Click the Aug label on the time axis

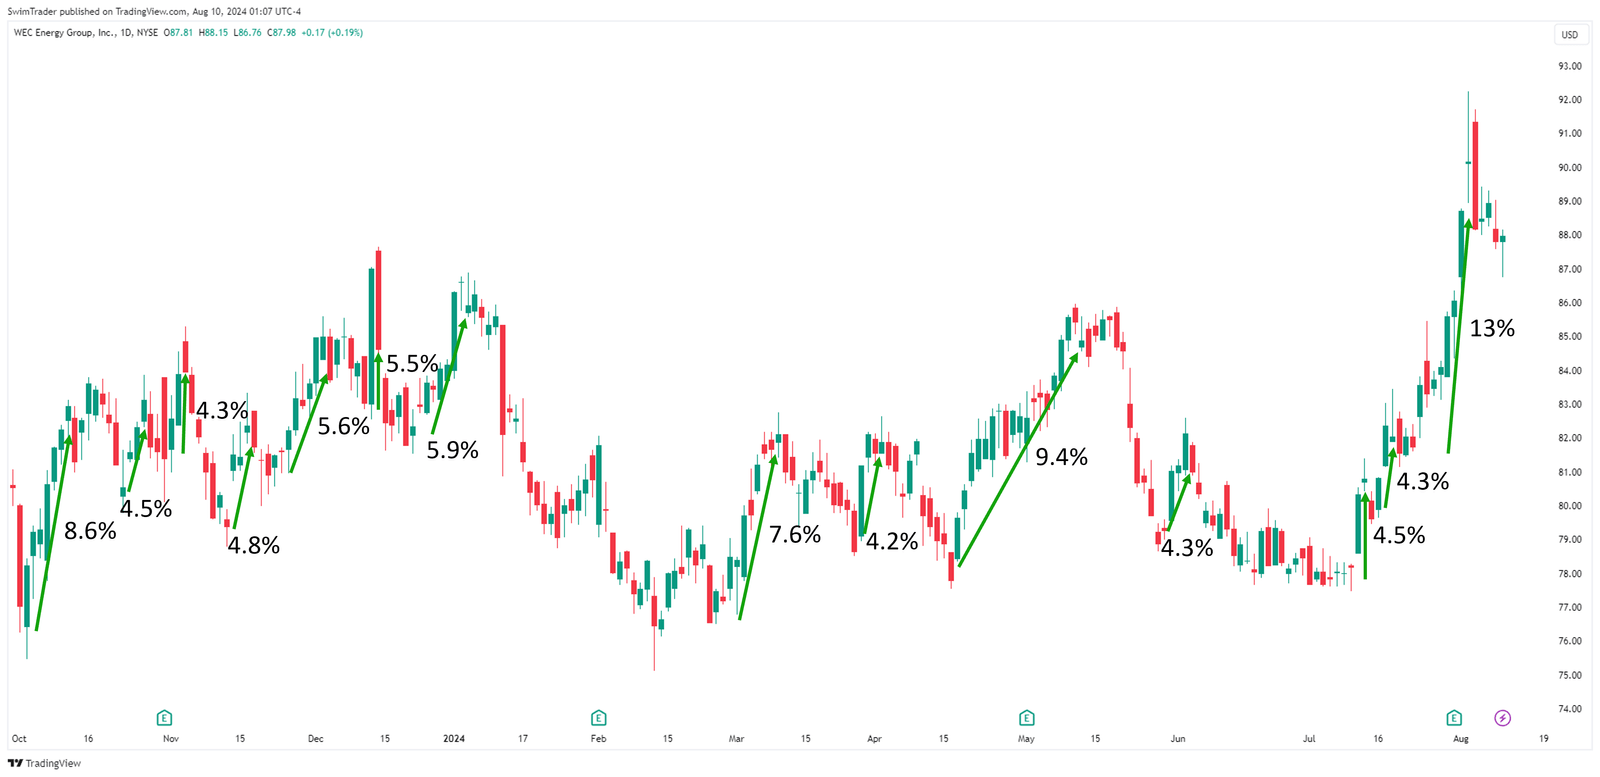coord(1461,739)
